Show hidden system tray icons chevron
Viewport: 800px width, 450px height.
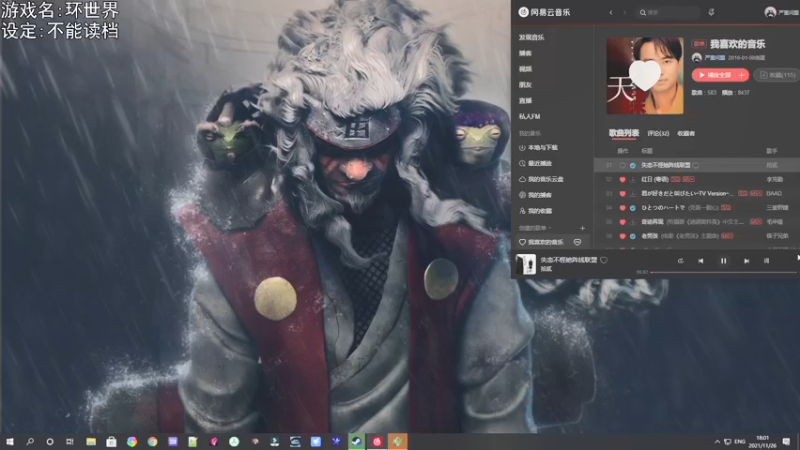tap(717, 441)
